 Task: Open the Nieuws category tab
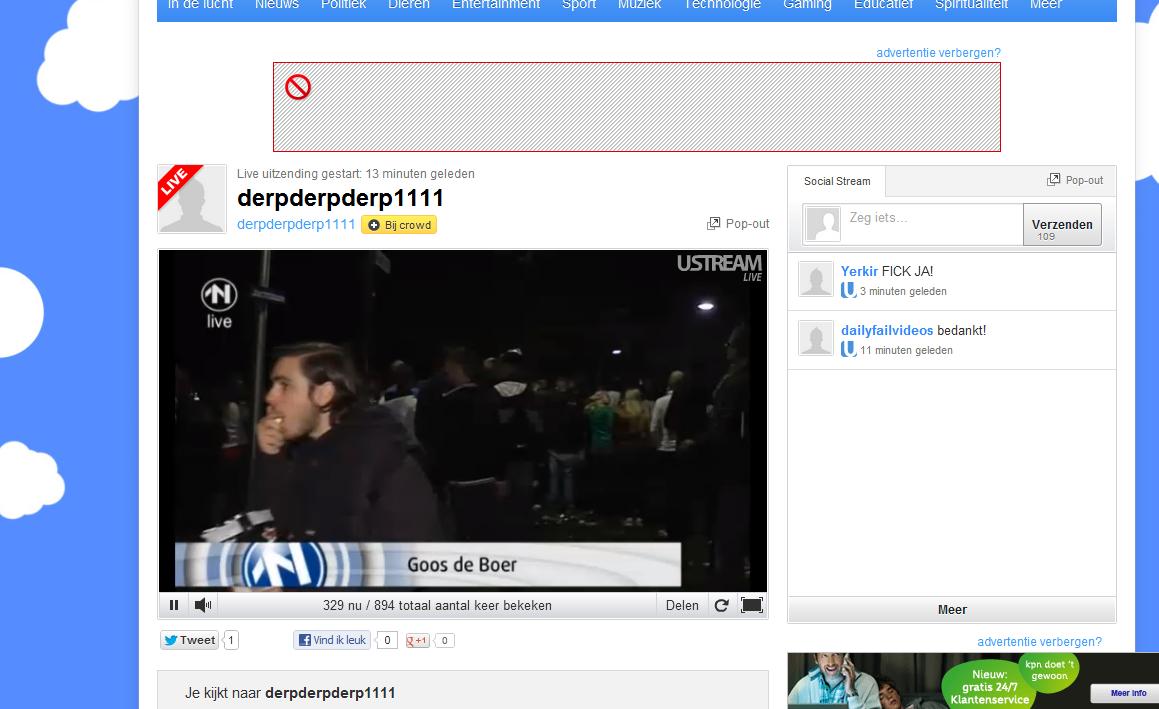point(277,5)
